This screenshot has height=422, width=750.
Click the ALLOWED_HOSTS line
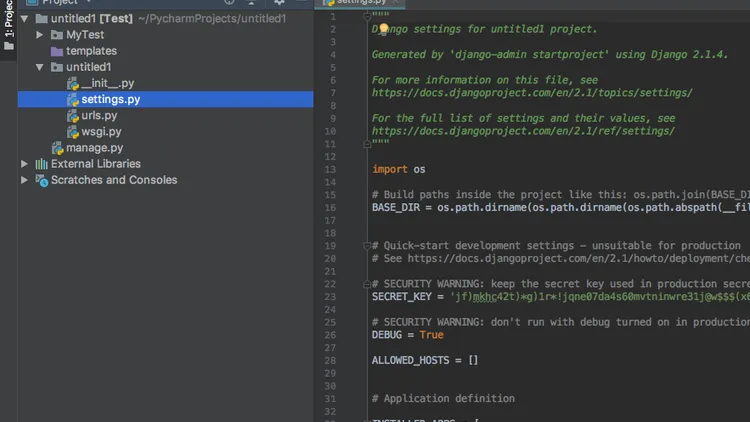tap(425, 360)
